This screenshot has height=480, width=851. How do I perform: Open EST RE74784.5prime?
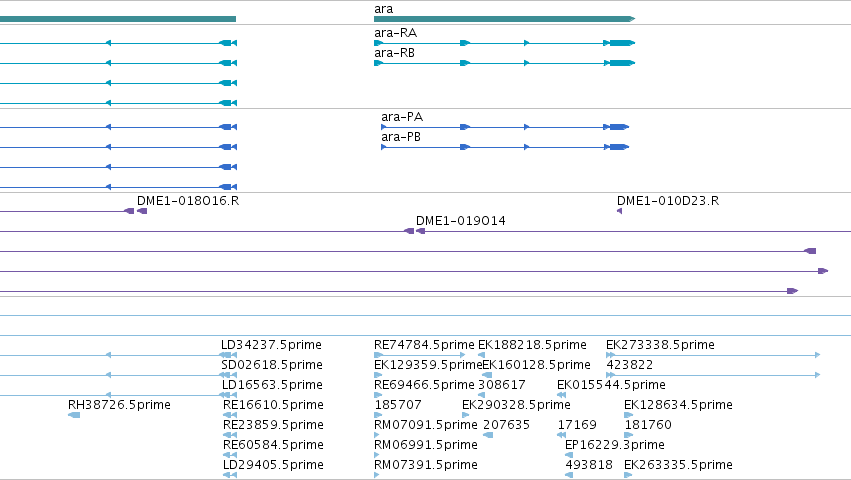coord(424,345)
